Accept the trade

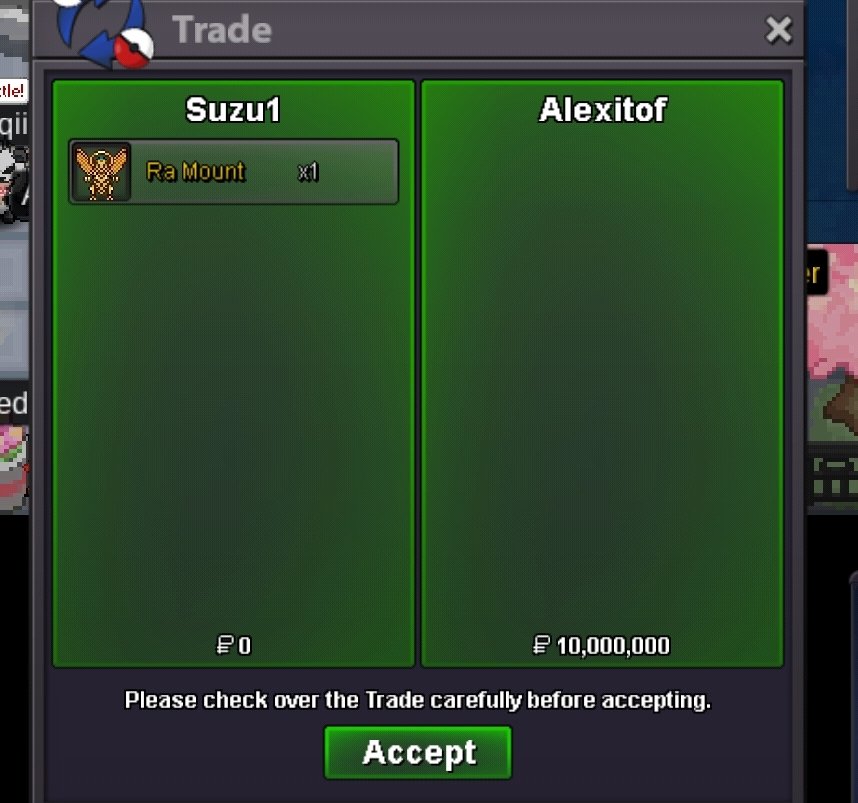[418, 753]
